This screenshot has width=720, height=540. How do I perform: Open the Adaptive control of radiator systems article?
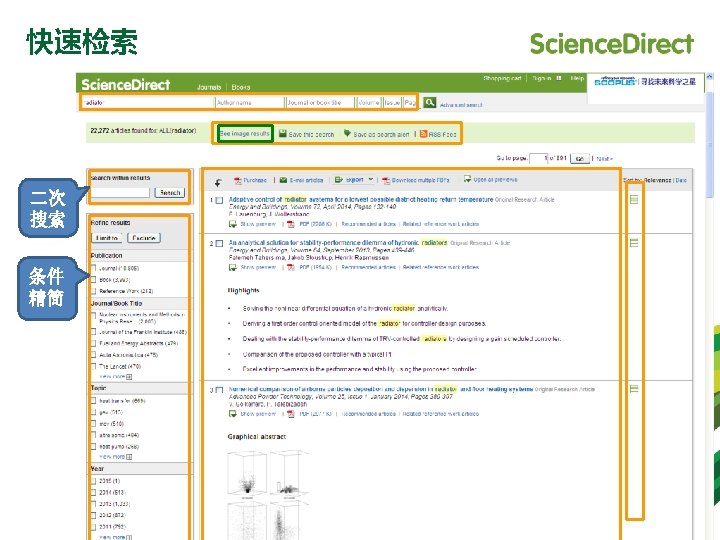[x=360, y=199]
